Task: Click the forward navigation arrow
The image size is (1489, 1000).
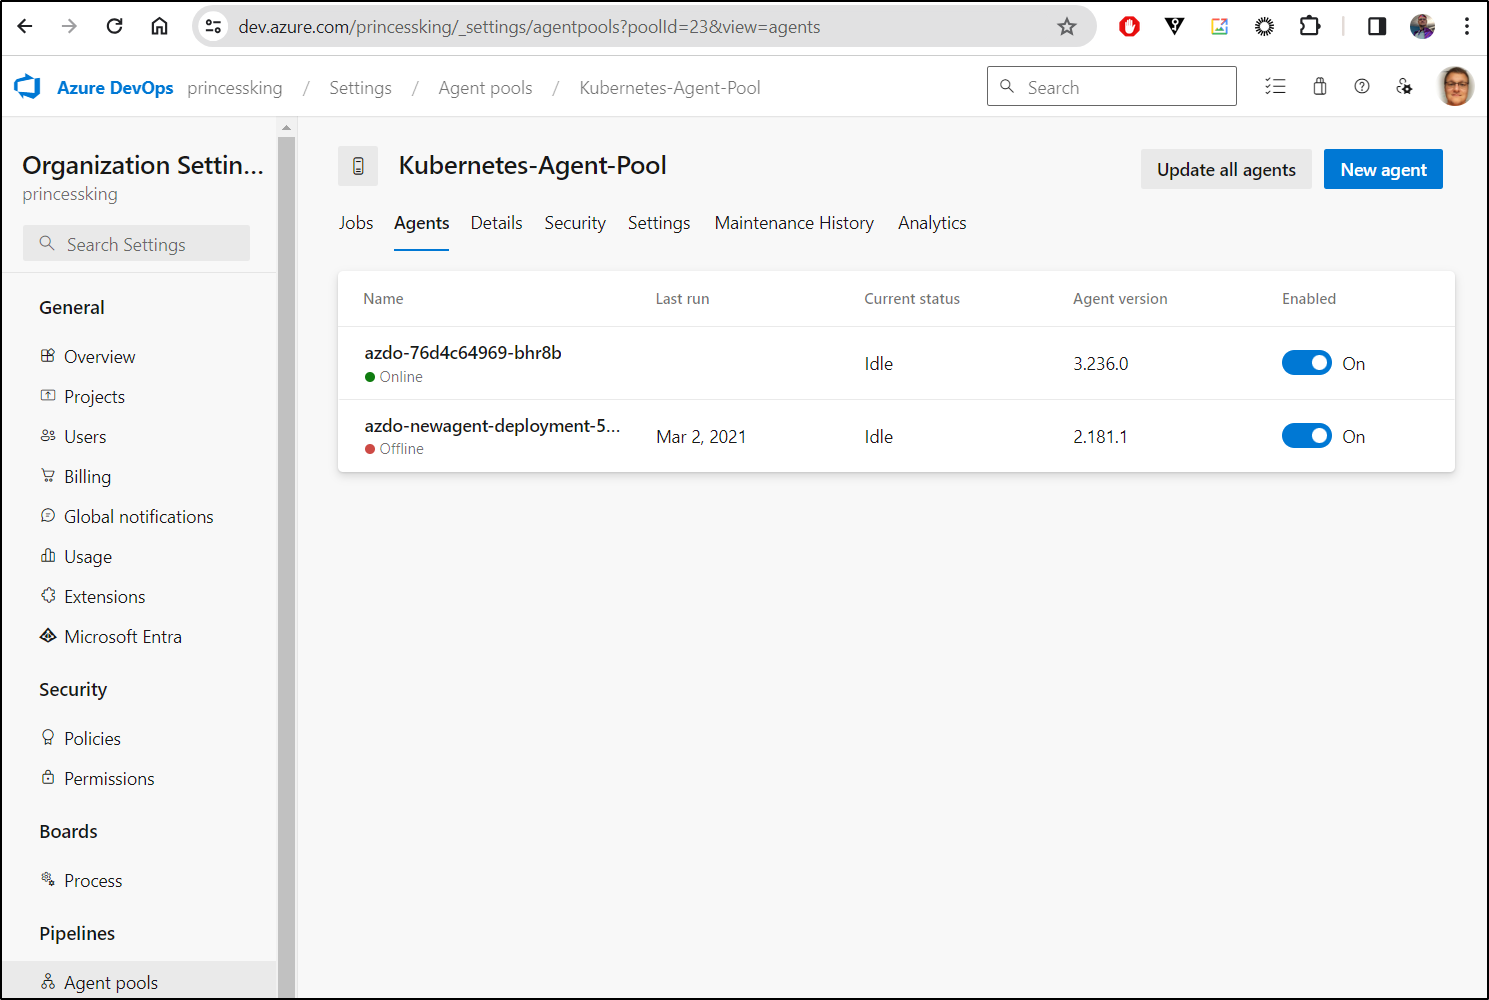Action: 69,26
